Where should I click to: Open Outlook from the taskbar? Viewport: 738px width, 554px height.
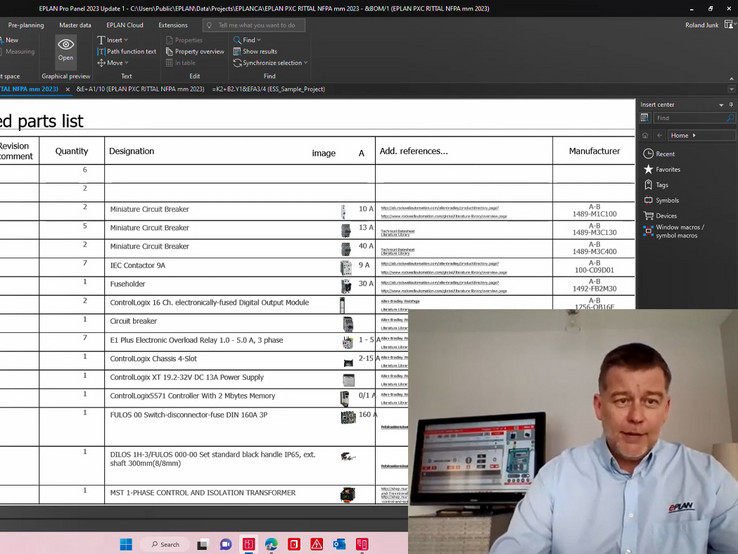point(339,545)
